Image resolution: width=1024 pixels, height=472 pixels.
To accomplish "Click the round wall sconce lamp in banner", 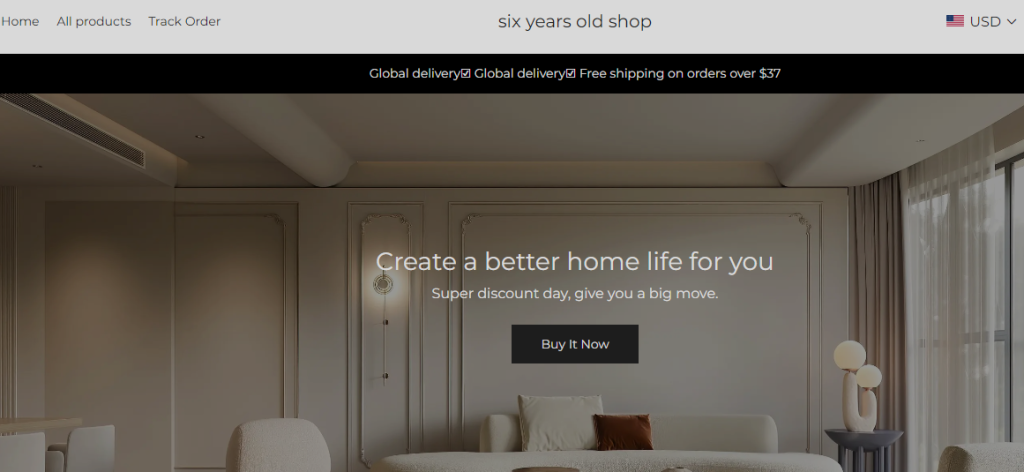I will pyautogui.click(x=383, y=285).
